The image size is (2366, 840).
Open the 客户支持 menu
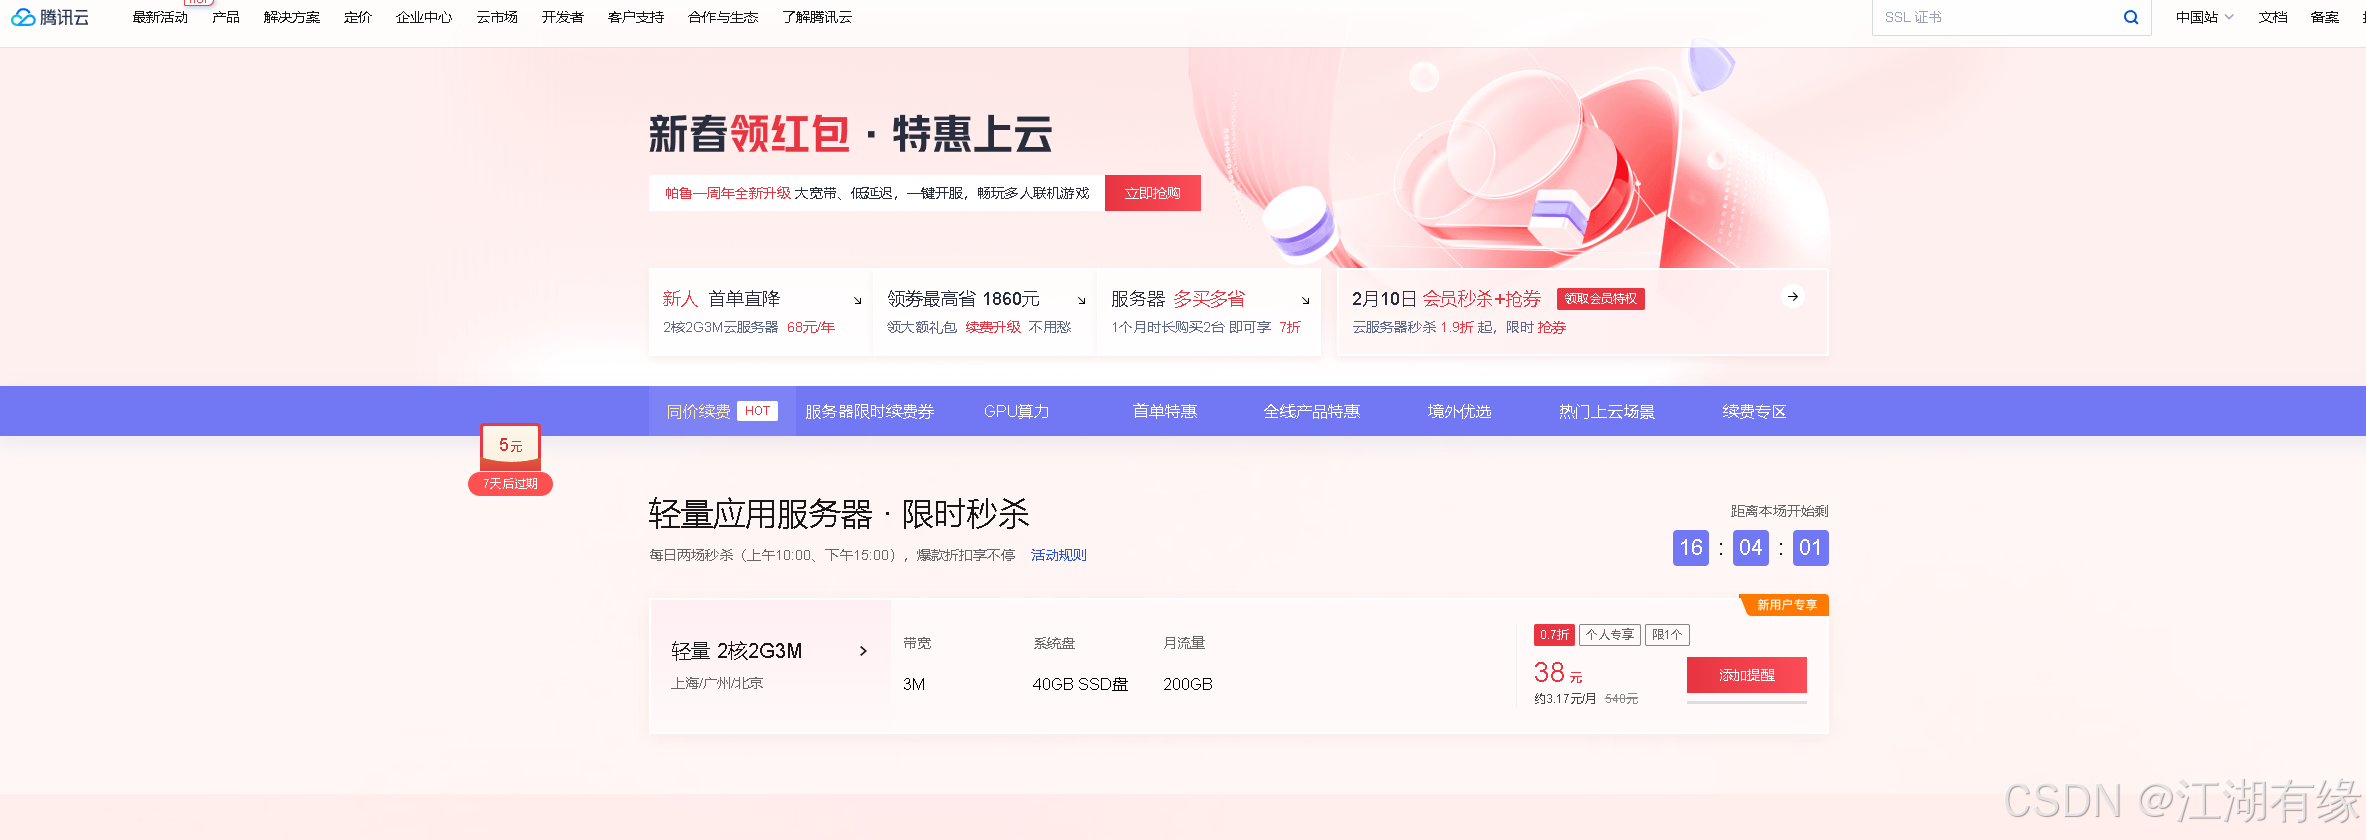click(x=636, y=17)
